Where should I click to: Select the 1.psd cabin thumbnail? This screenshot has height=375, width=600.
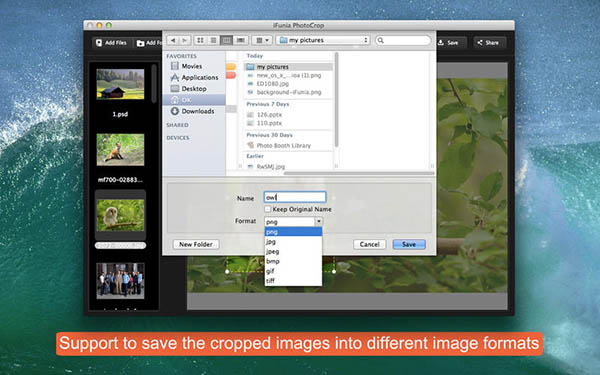(x=120, y=84)
